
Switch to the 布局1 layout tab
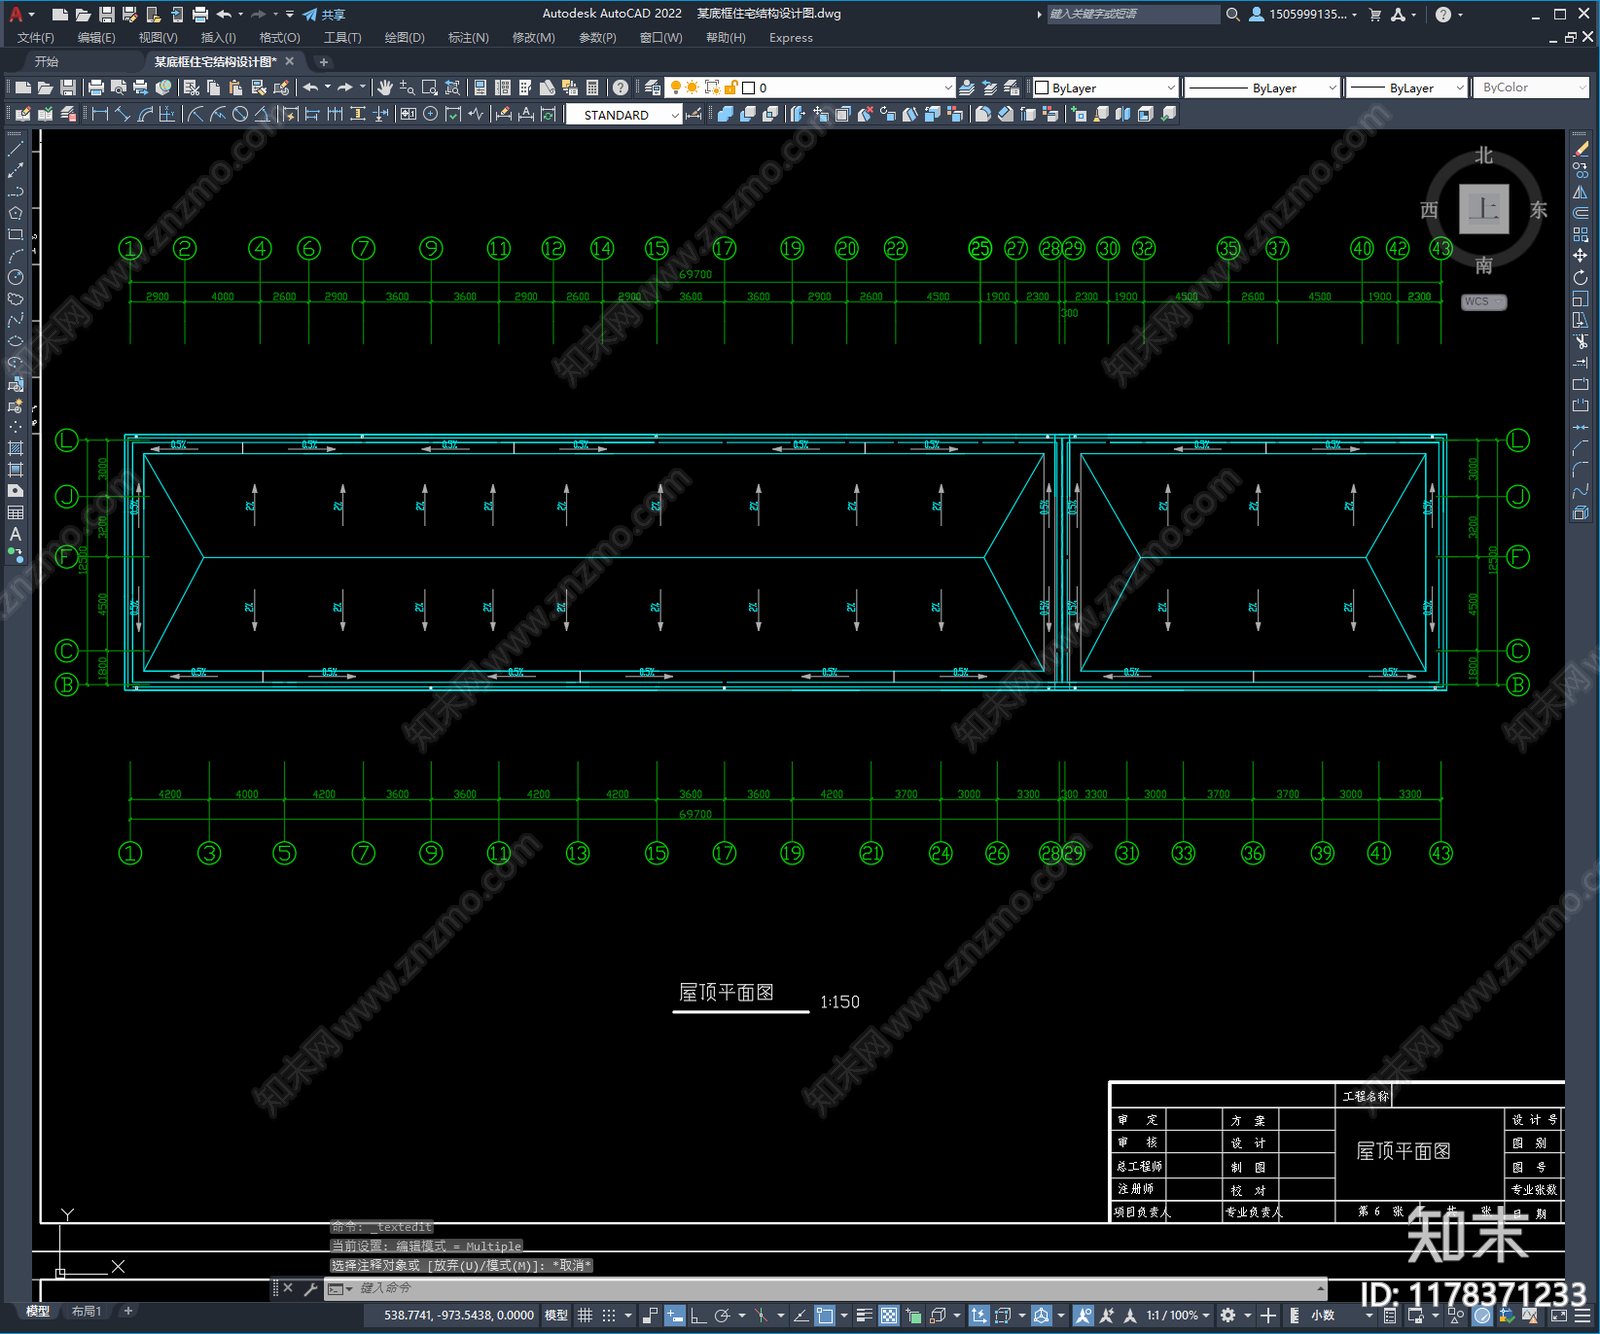86,1311
